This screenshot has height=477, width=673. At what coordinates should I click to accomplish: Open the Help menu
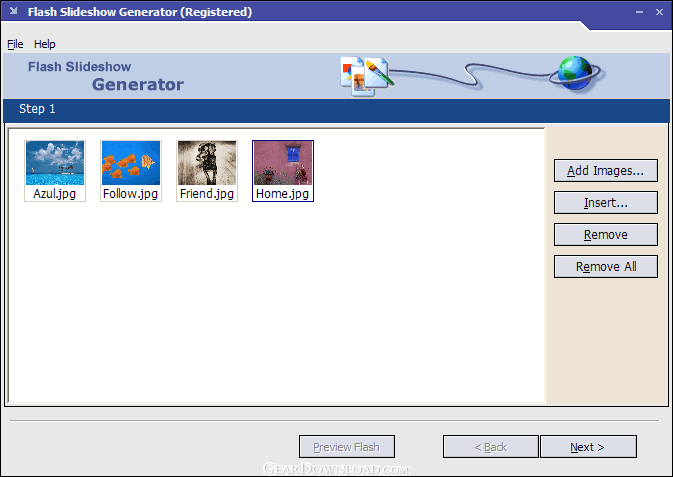[x=45, y=44]
